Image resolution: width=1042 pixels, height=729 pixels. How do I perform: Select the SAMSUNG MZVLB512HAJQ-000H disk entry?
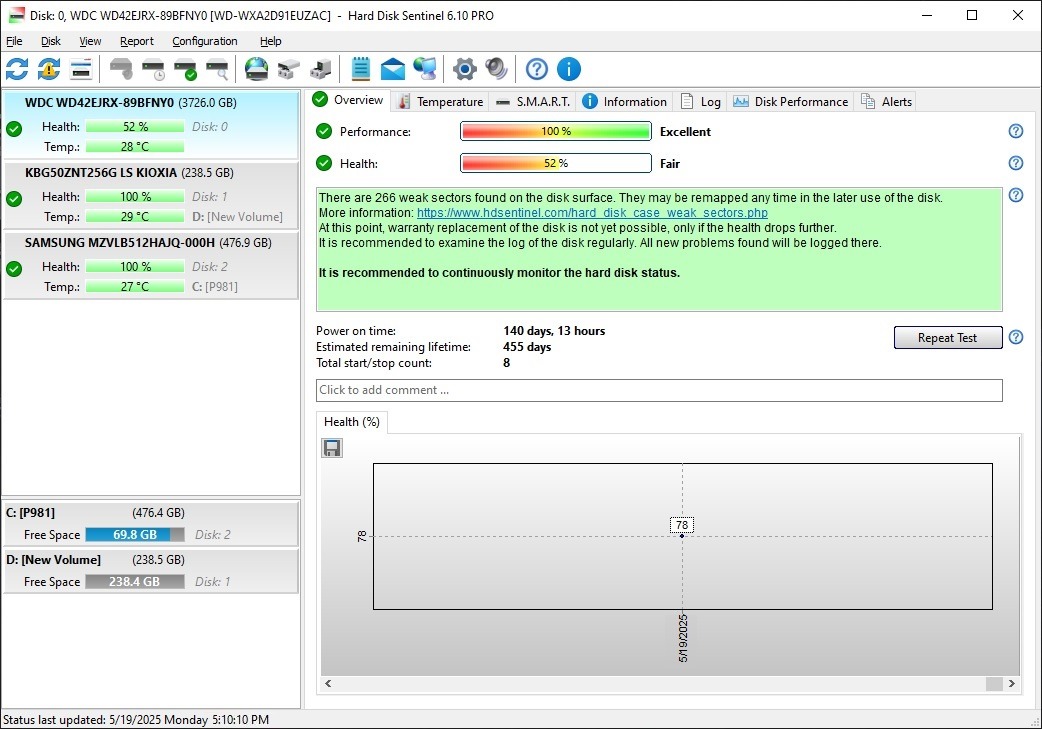click(151, 265)
